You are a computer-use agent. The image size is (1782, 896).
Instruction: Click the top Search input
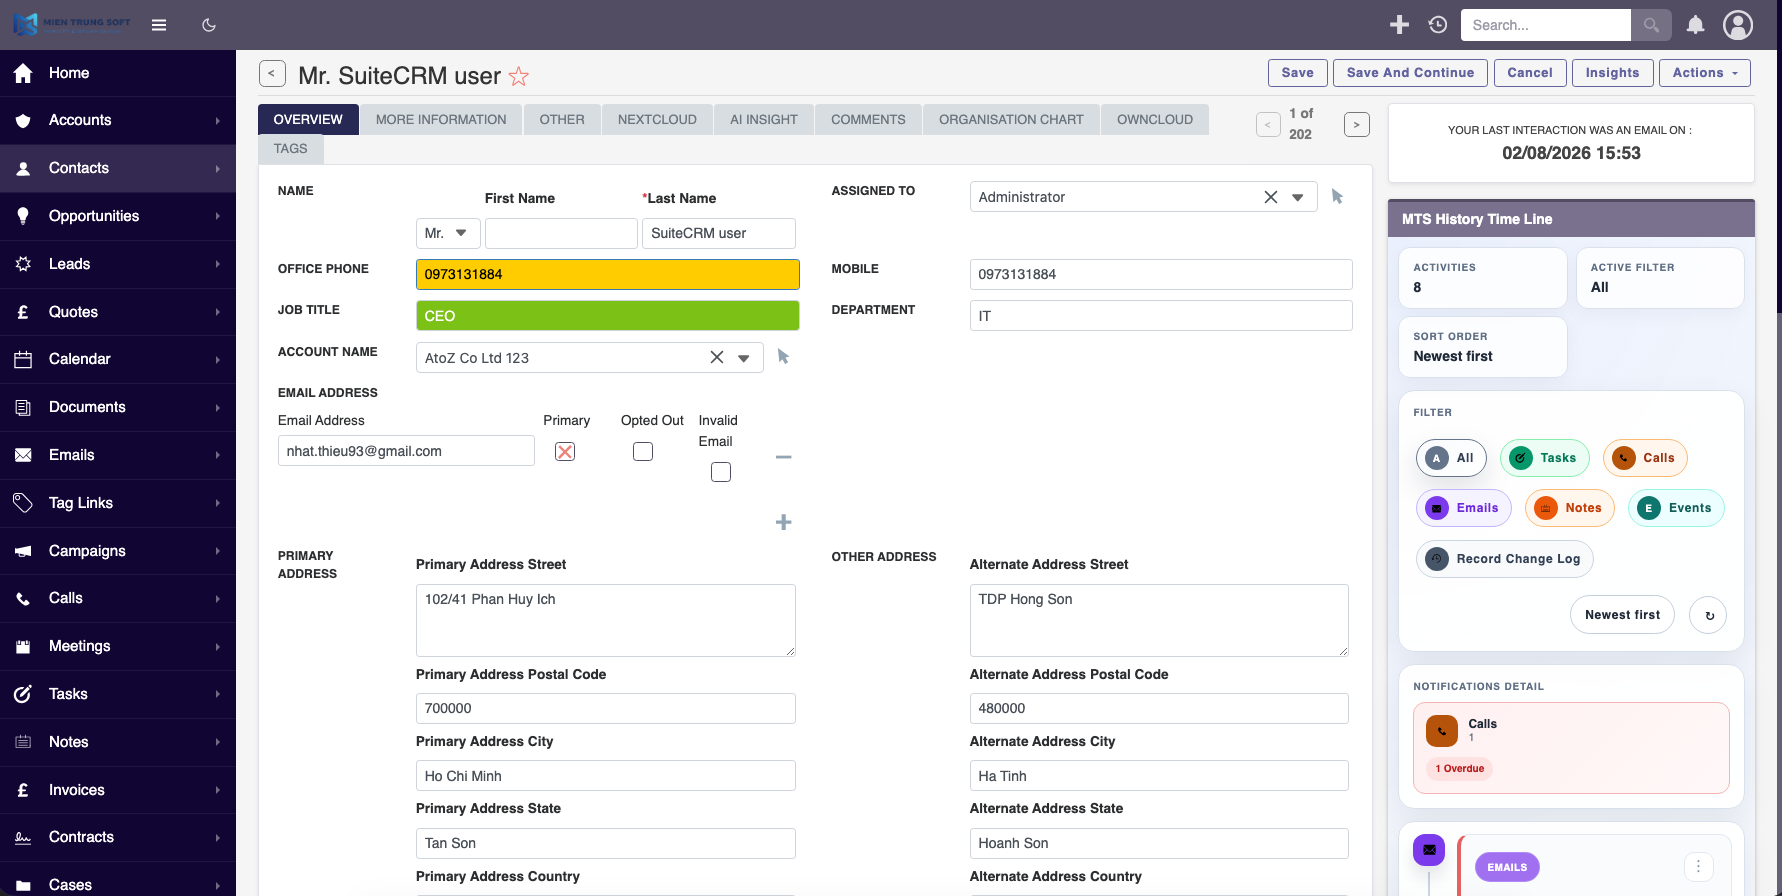pyautogui.click(x=1545, y=25)
